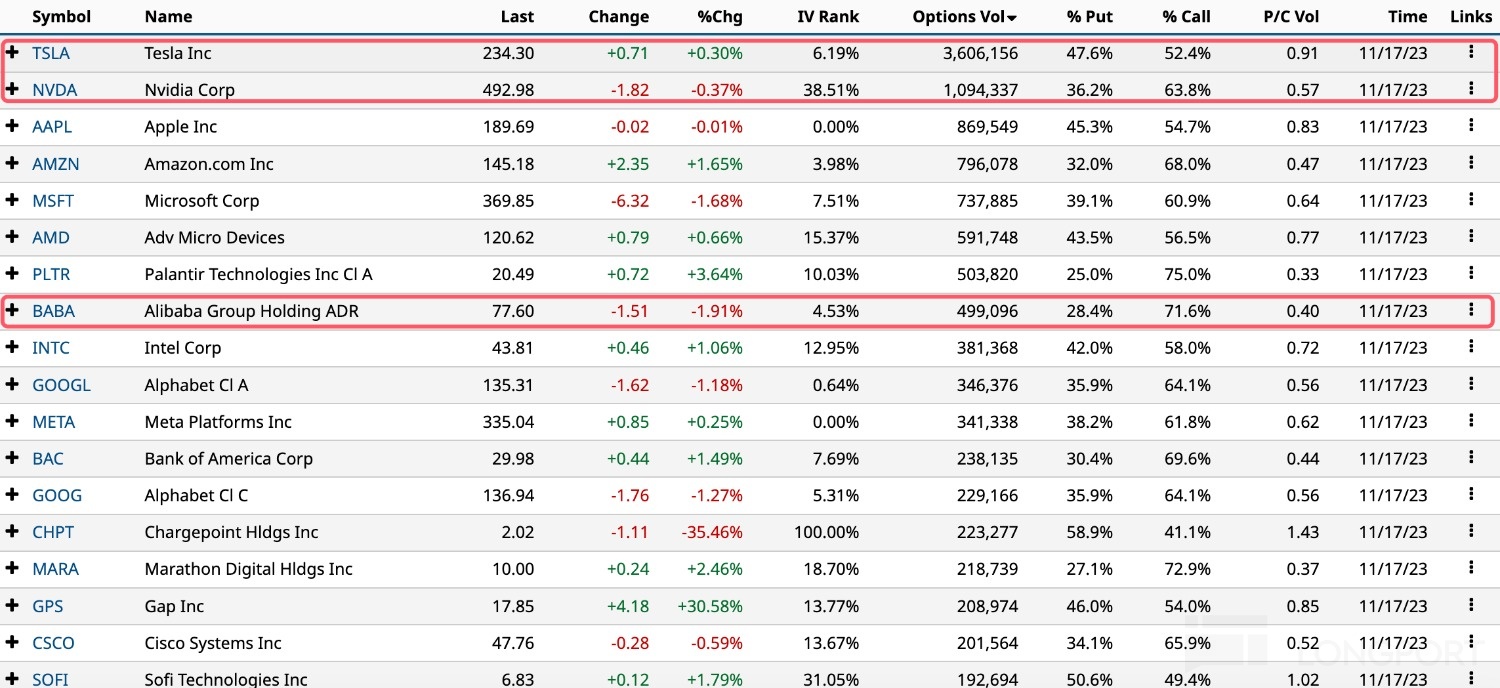The image size is (1500, 688).
Task: Follow the MSFT symbol link
Action: (x=53, y=201)
